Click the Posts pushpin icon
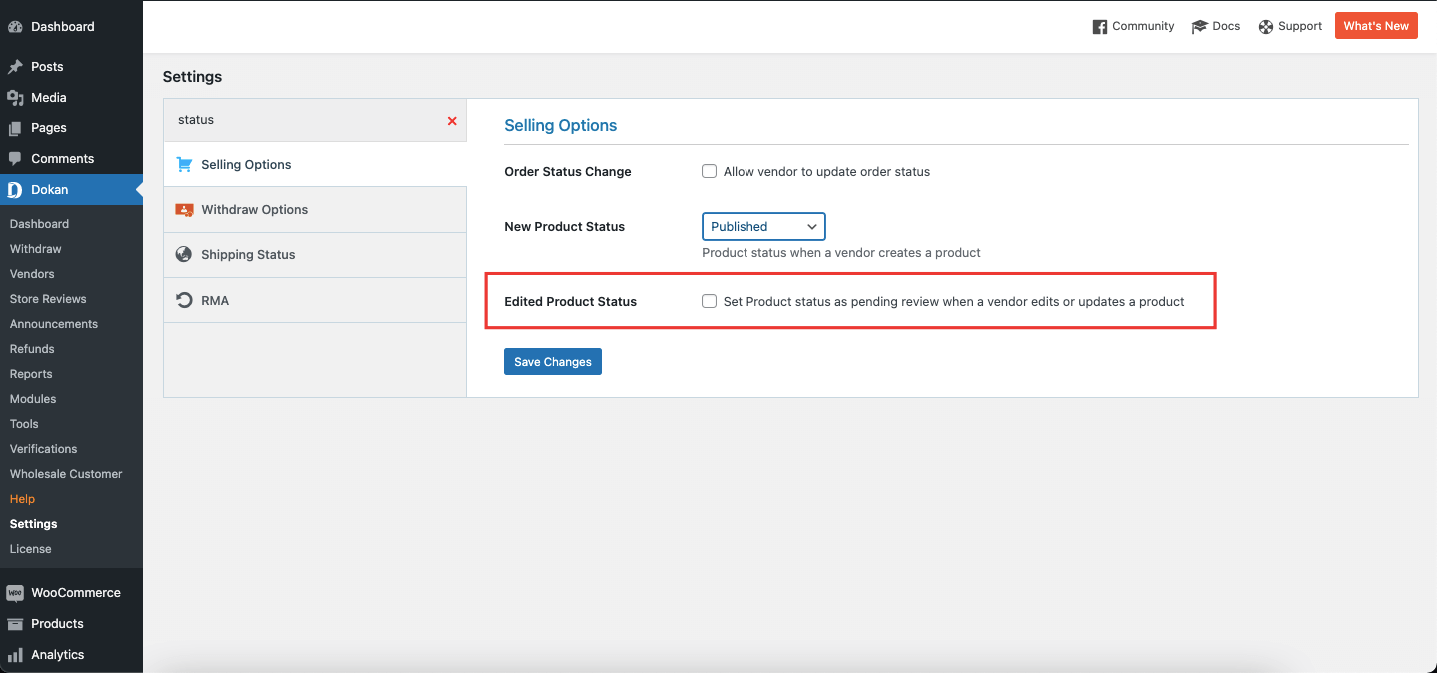This screenshot has width=1437, height=673. pyautogui.click(x=15, y=67)
